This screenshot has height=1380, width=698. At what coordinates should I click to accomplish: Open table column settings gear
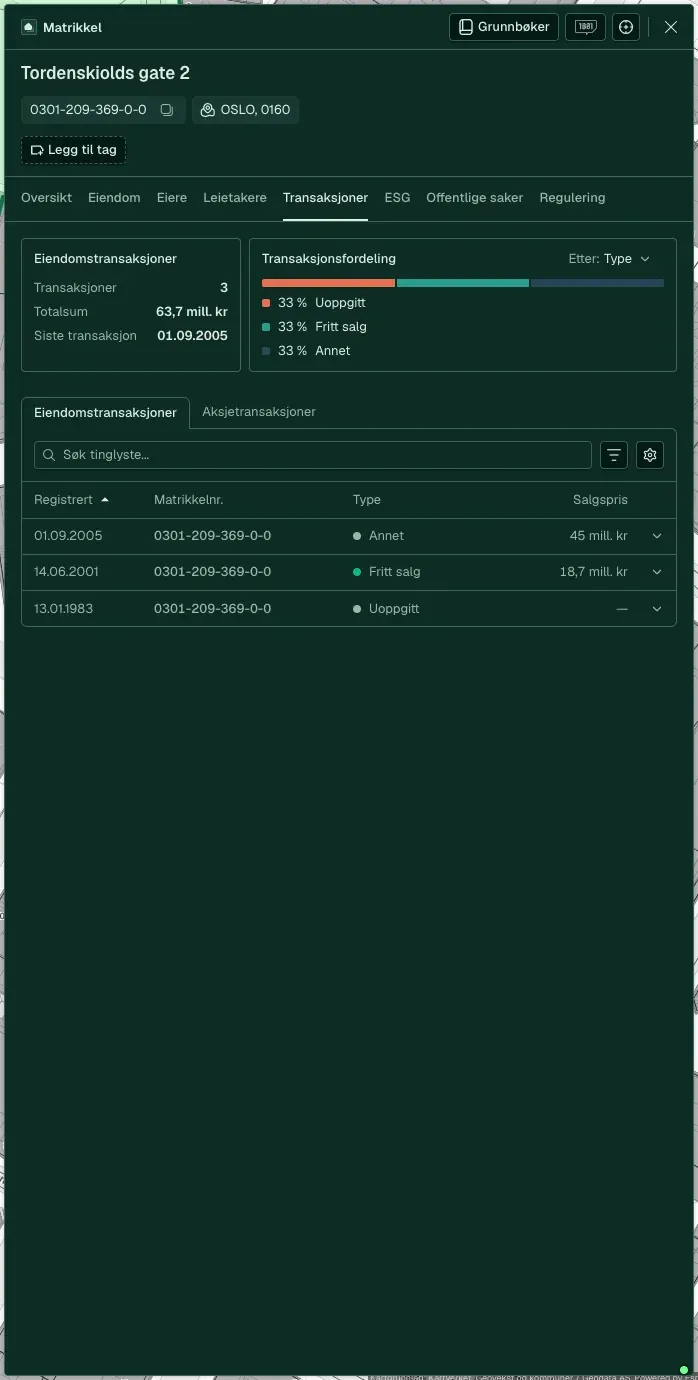click(x=650, y=455)
